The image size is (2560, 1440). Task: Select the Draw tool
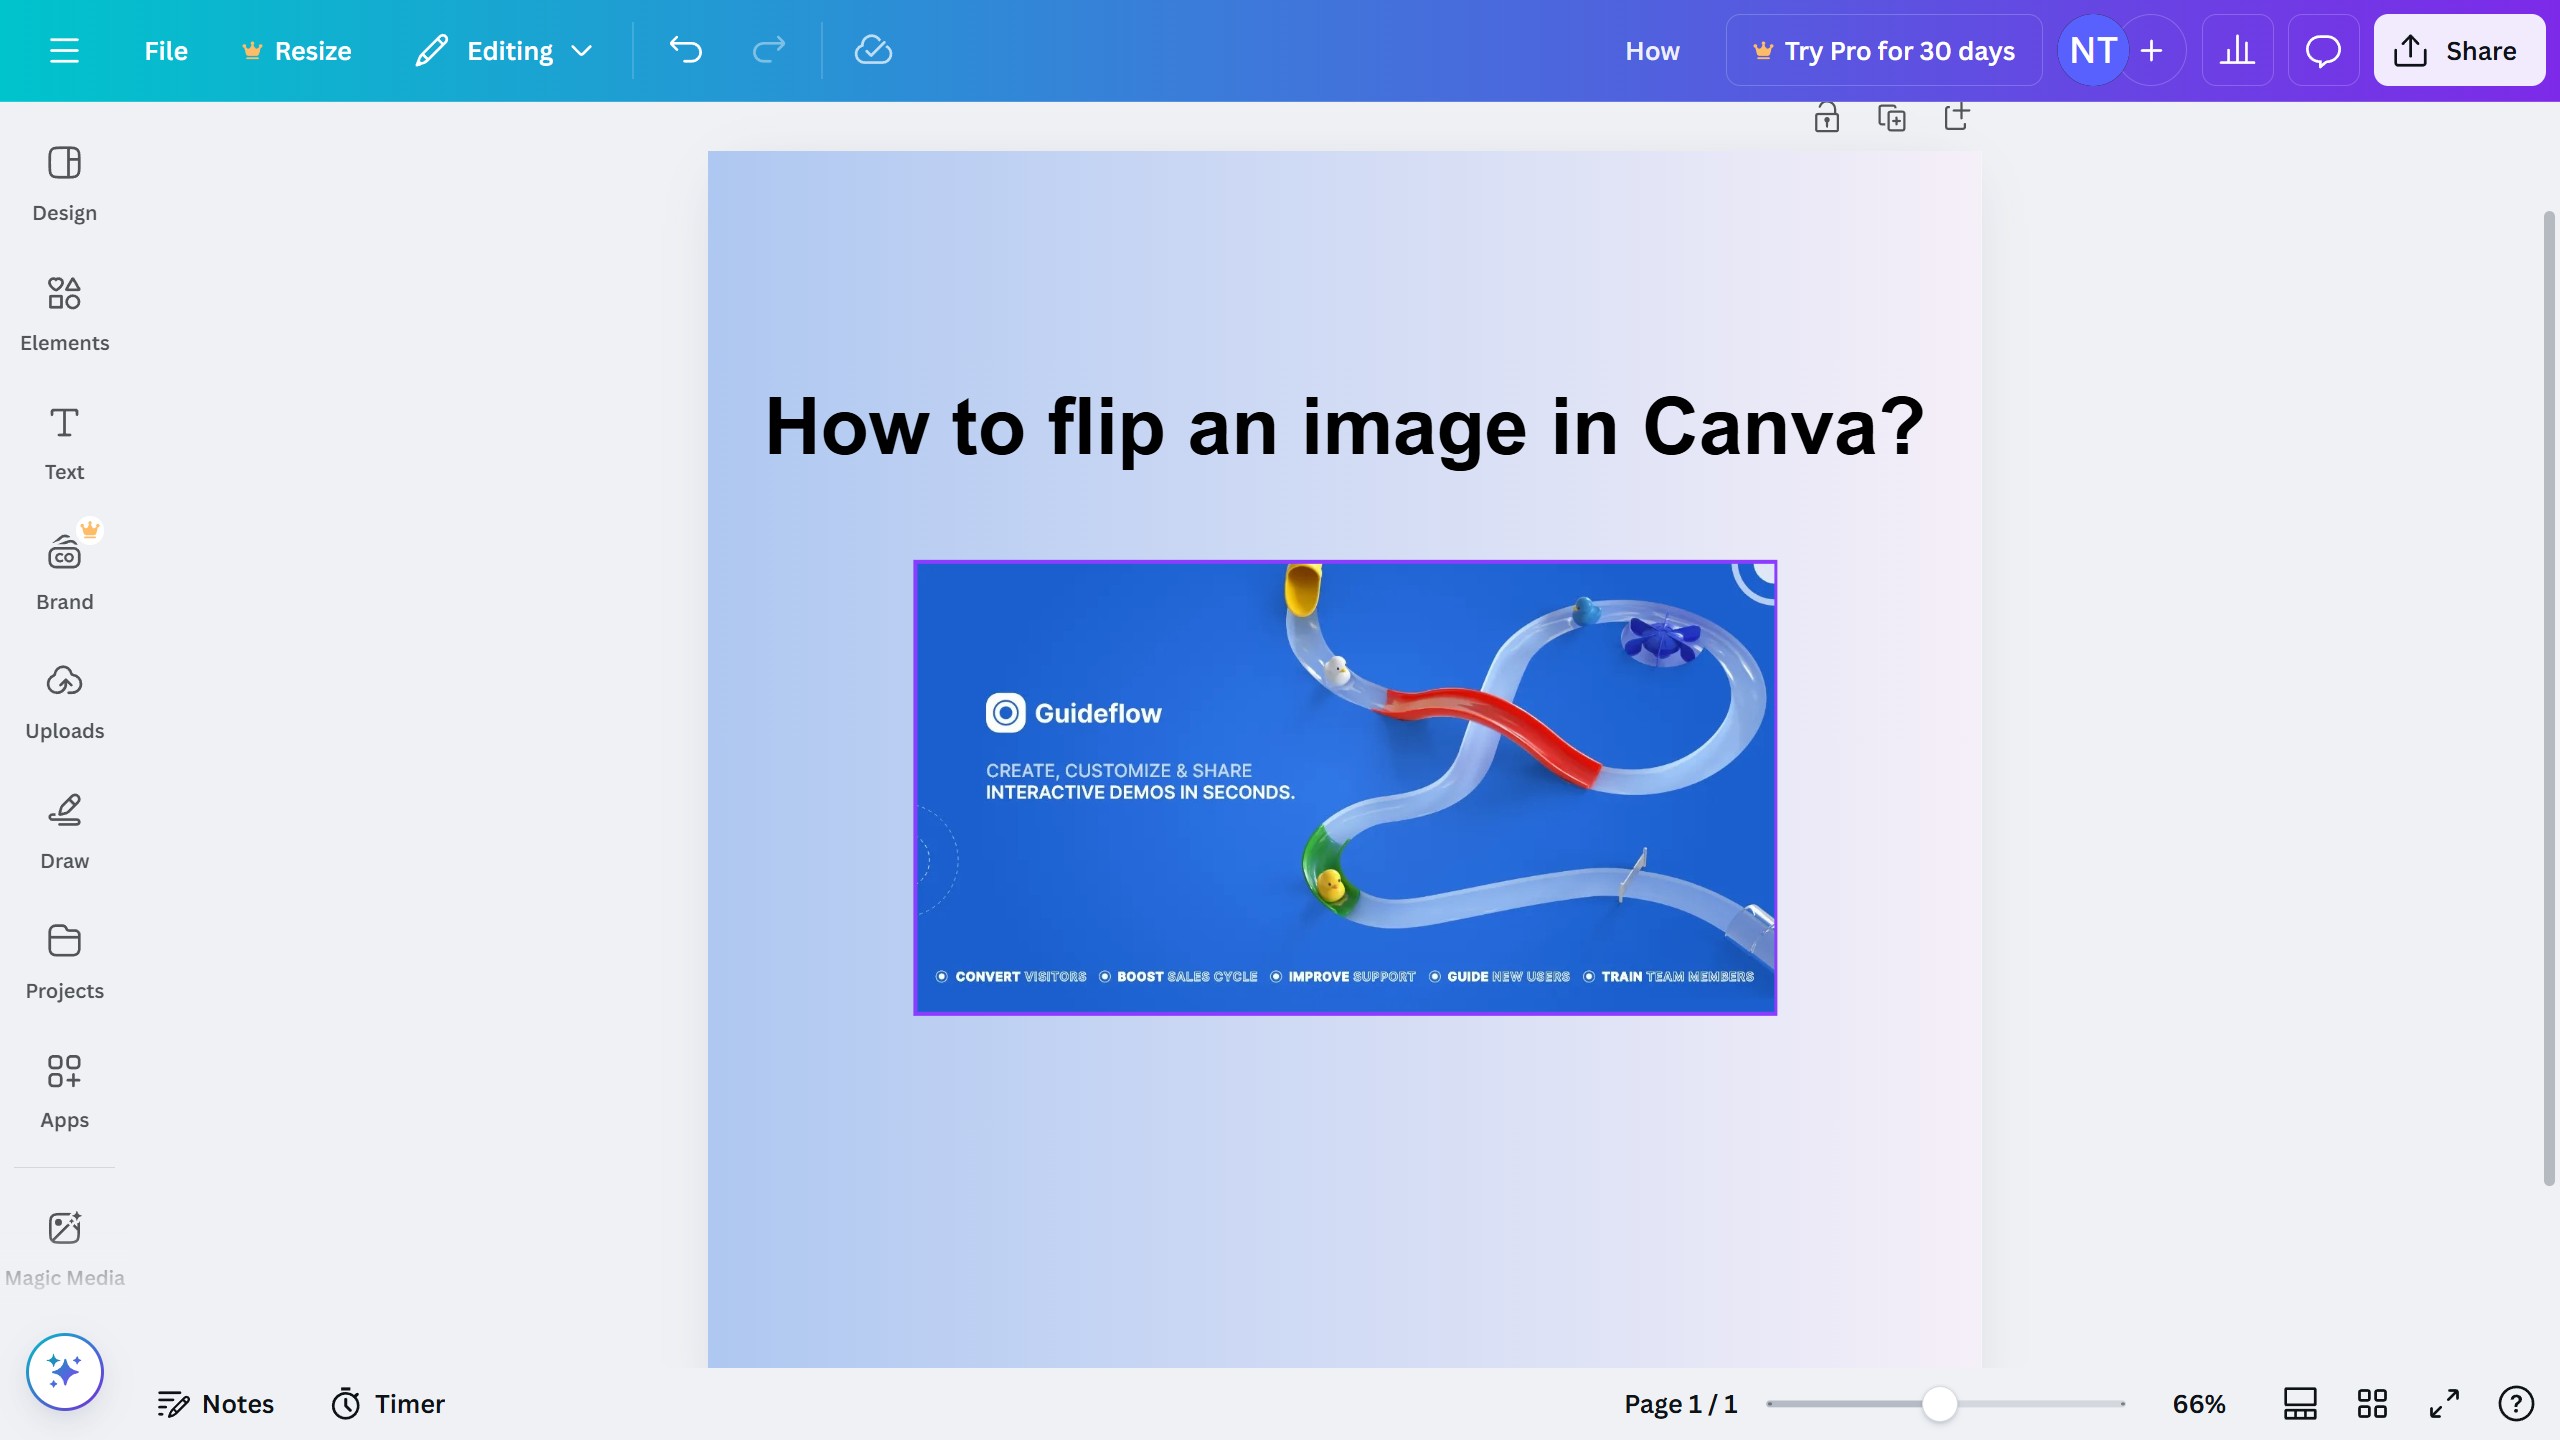64,828
